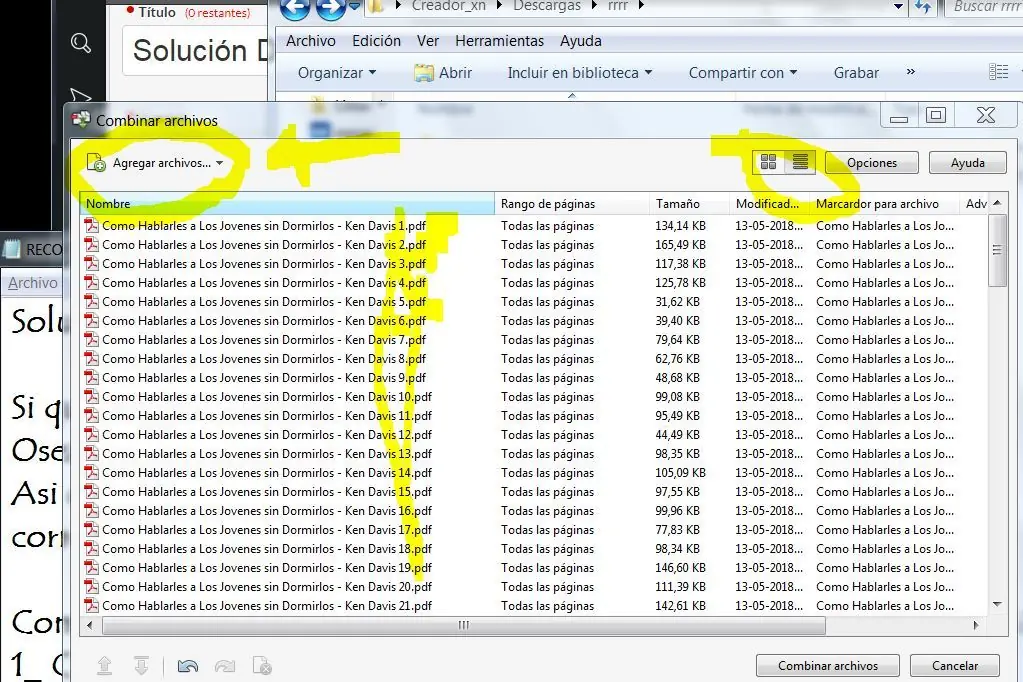Select the file Ken Davis 7.pdf

pyautogui.click(x=264, y=339)
